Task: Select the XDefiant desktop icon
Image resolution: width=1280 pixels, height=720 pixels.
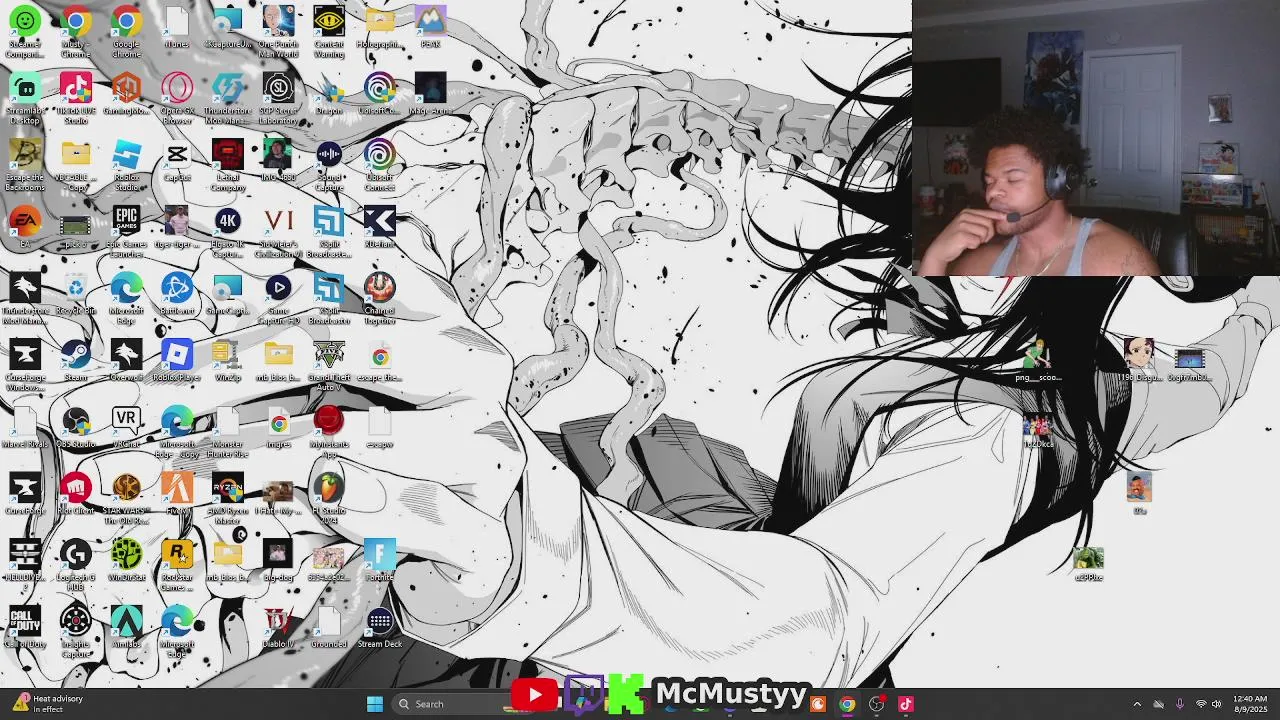Action: tap(379, 227)
